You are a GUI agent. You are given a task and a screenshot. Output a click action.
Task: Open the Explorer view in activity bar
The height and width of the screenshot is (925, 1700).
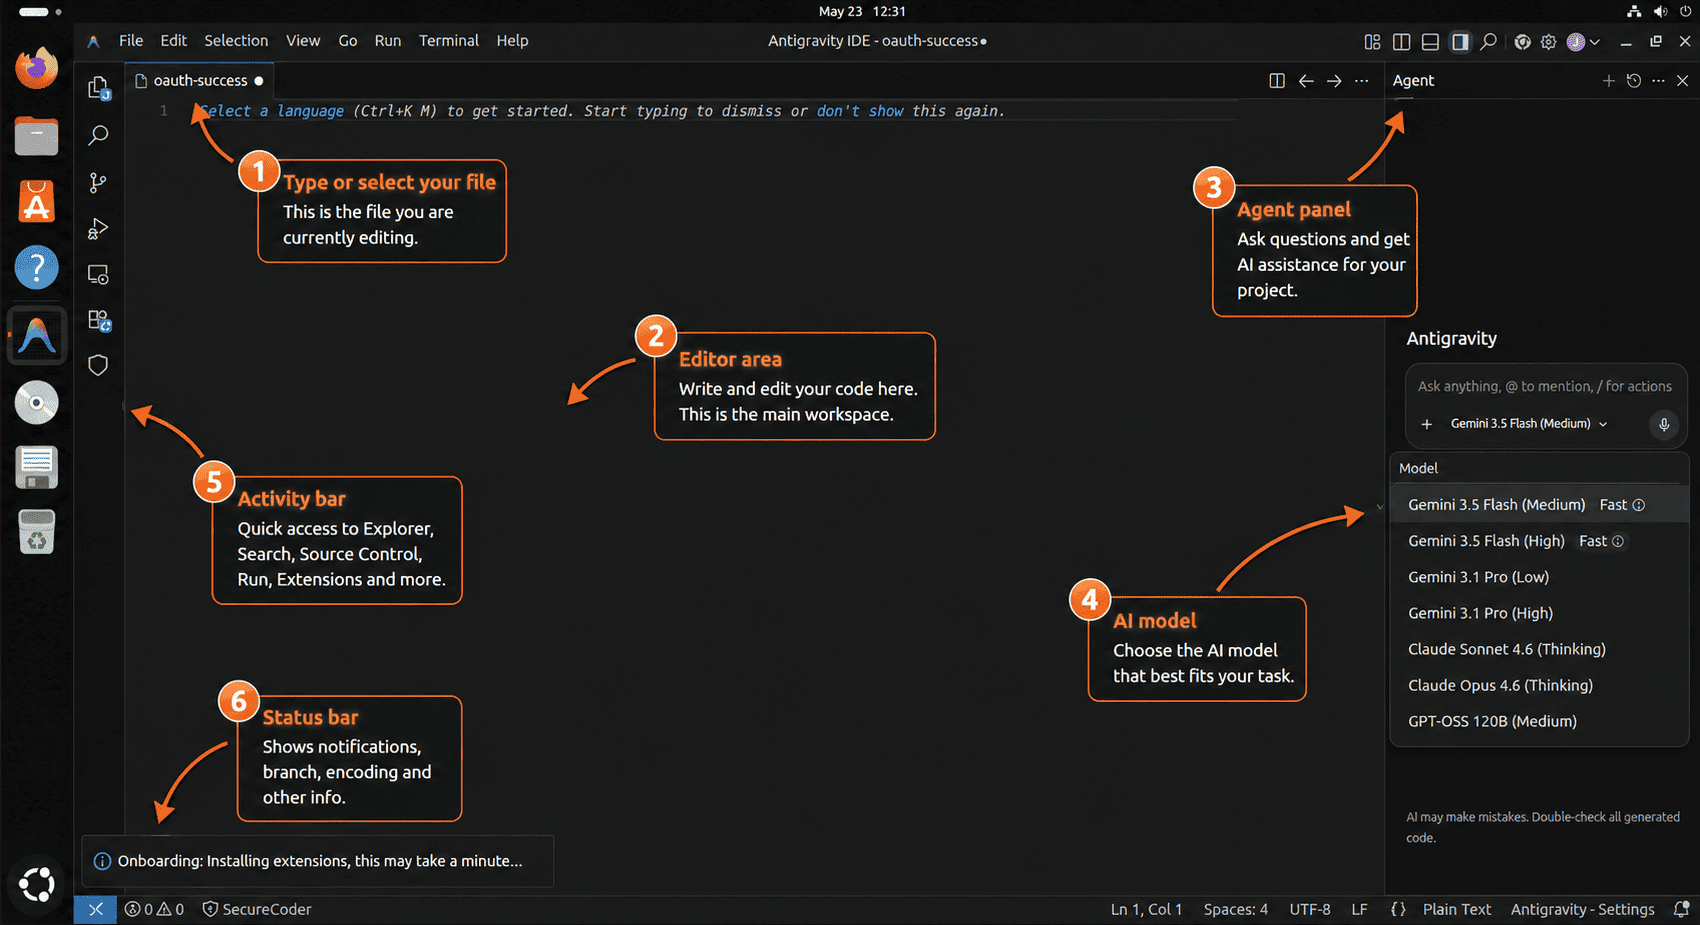coord(98,88)
